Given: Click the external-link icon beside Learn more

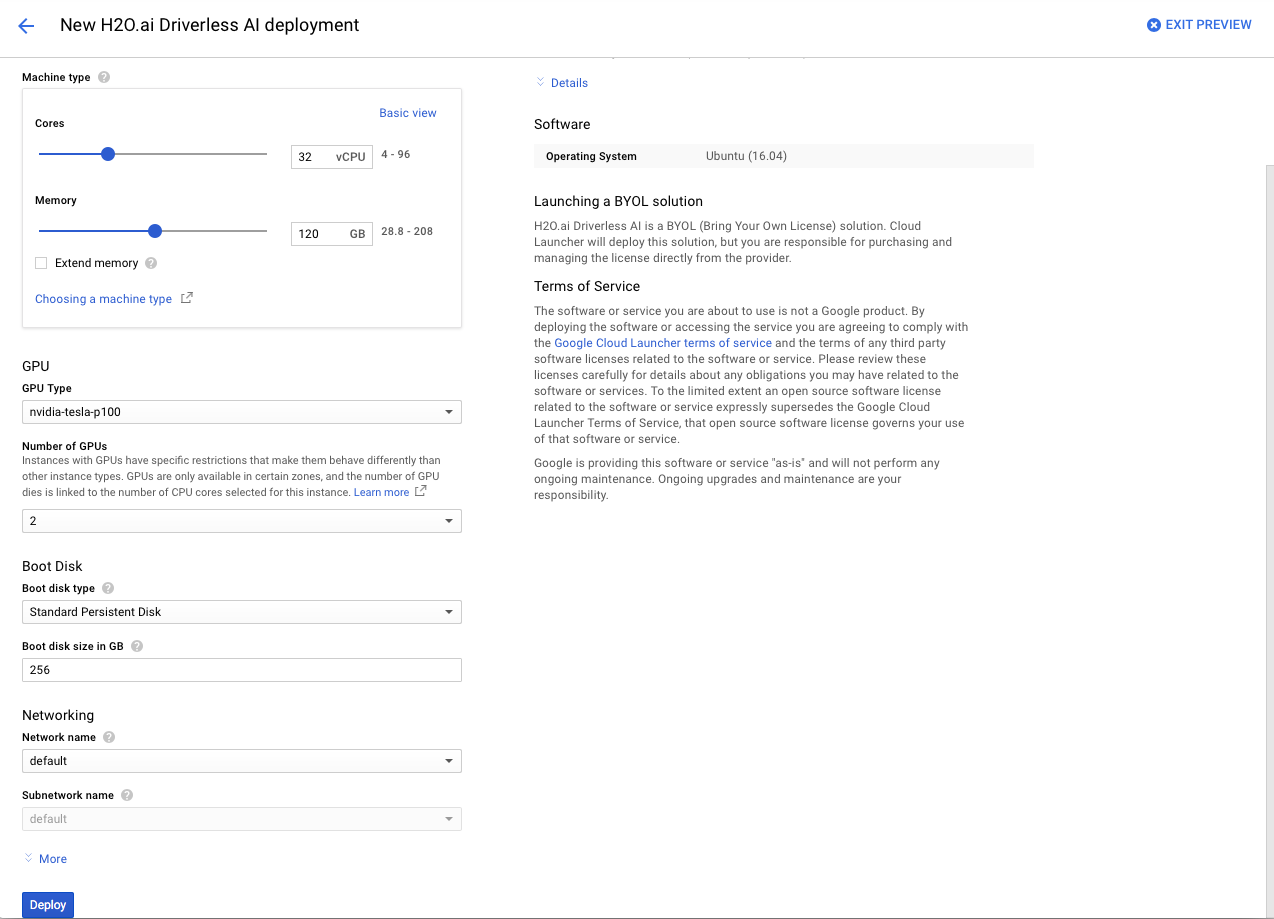Looking at the screenshot, I should point(418,490).
